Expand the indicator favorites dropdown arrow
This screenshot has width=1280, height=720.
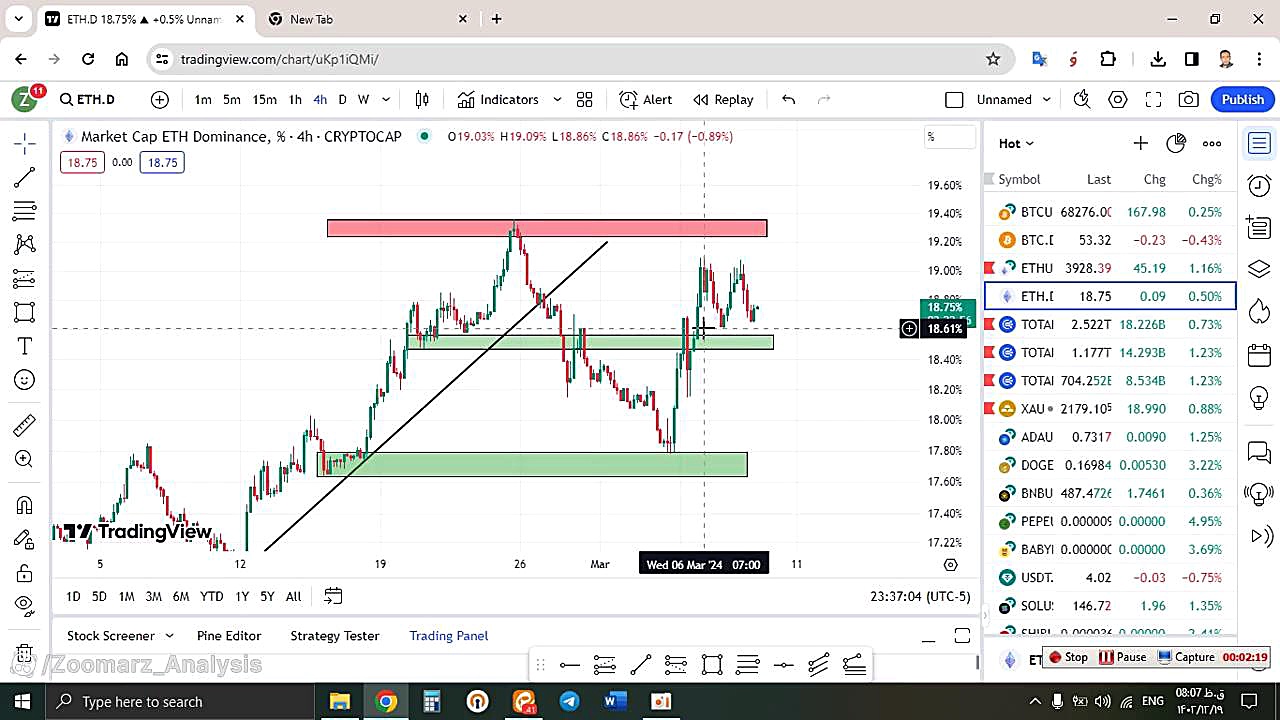[557, 99]
